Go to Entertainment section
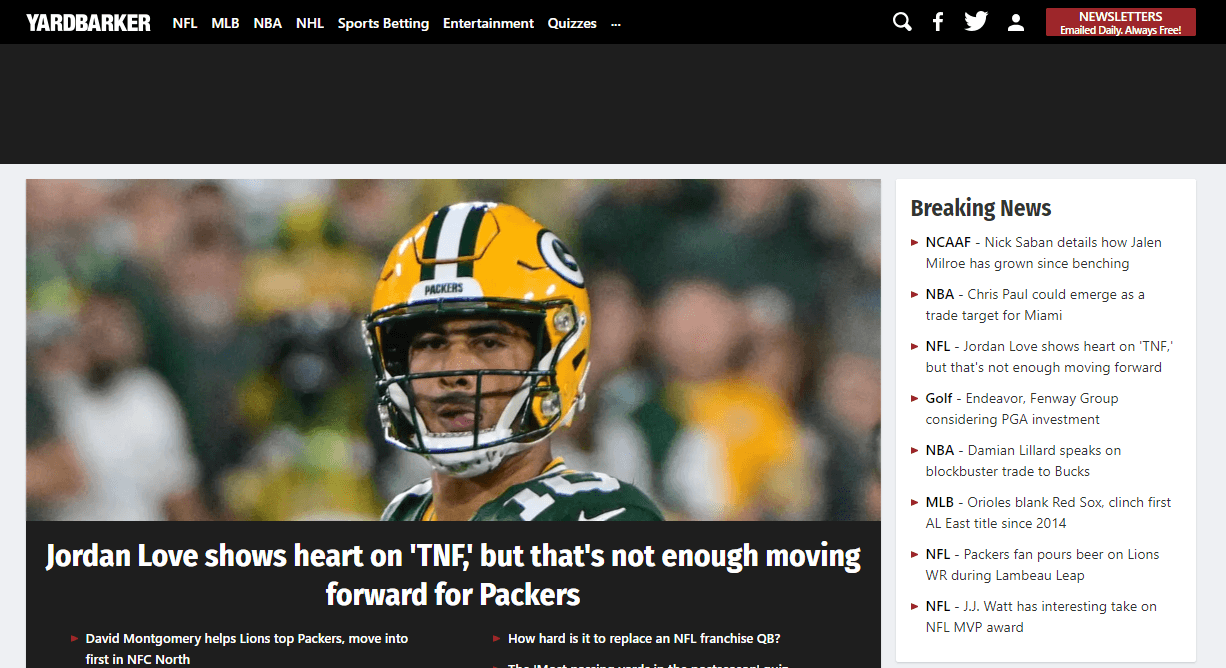Viewport: 1226px width, 668px height. [488, 23]
